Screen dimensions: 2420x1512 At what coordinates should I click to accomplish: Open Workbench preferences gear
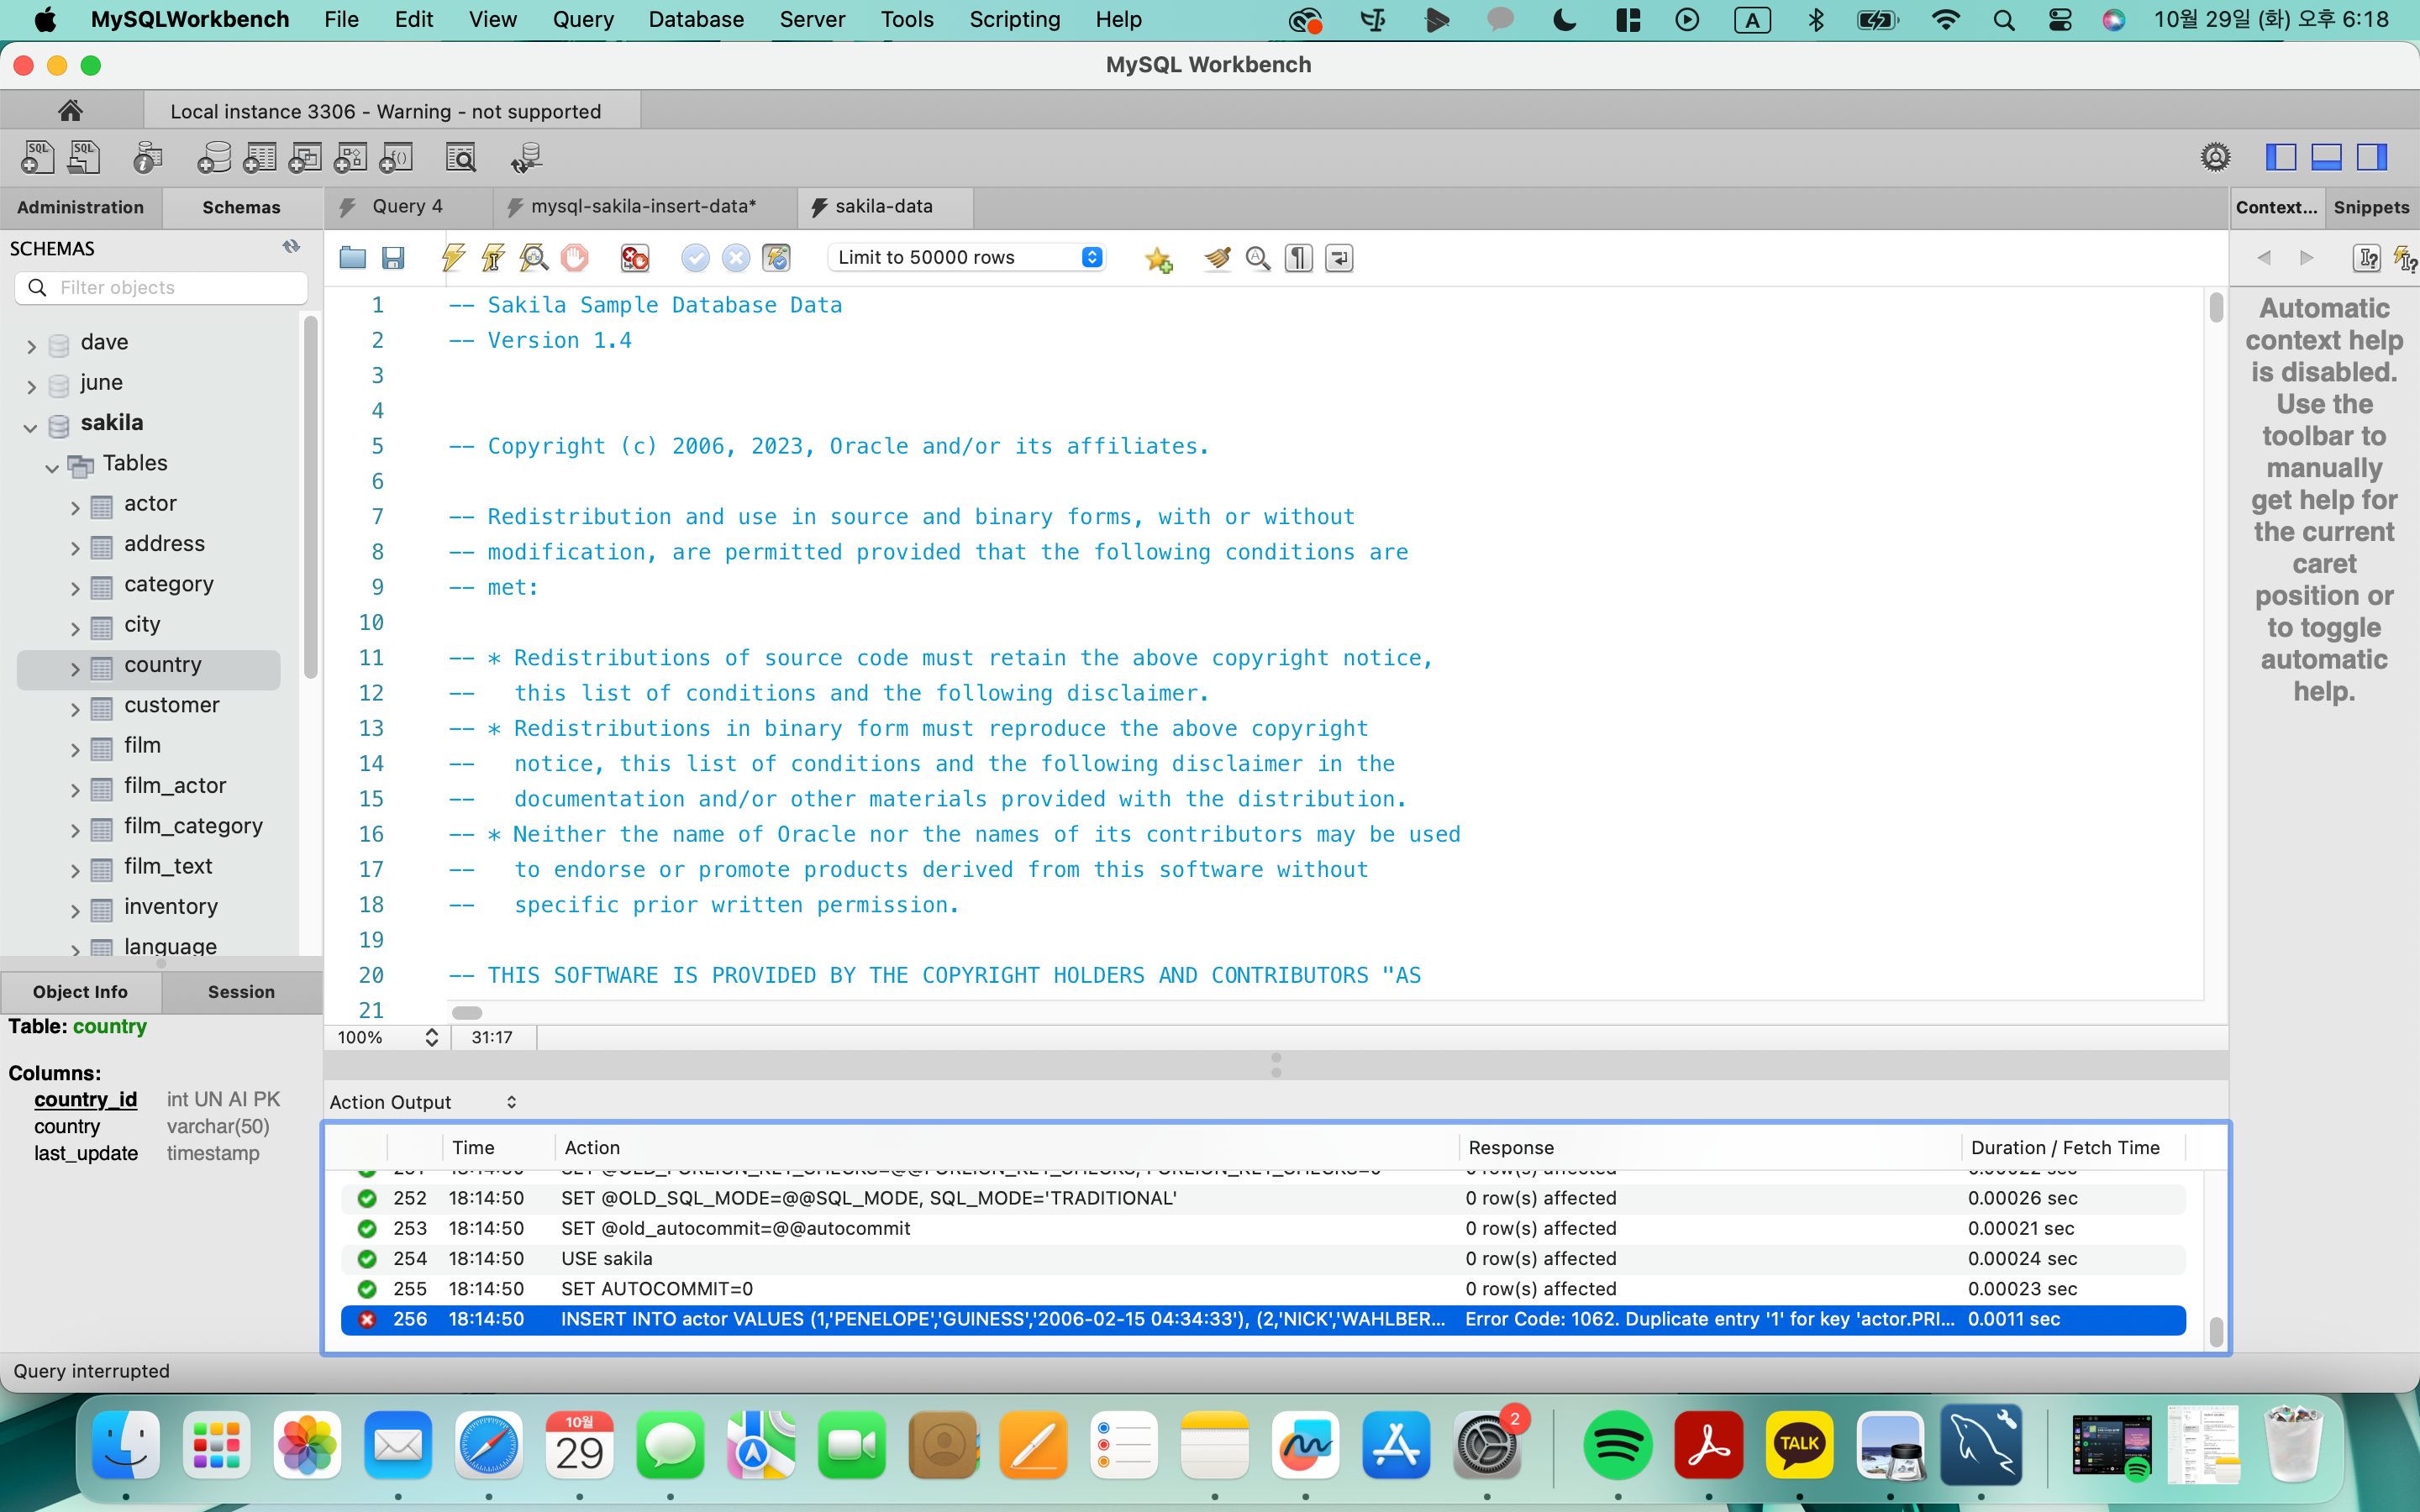click(2215, 157)
